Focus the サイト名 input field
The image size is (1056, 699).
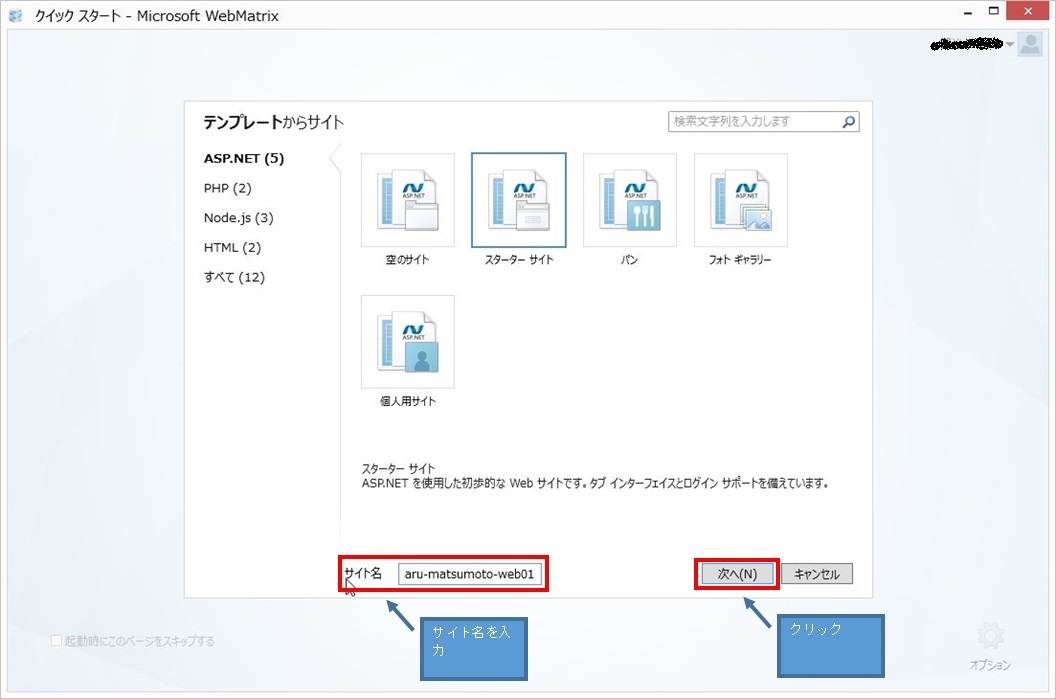tap(469, 574)
